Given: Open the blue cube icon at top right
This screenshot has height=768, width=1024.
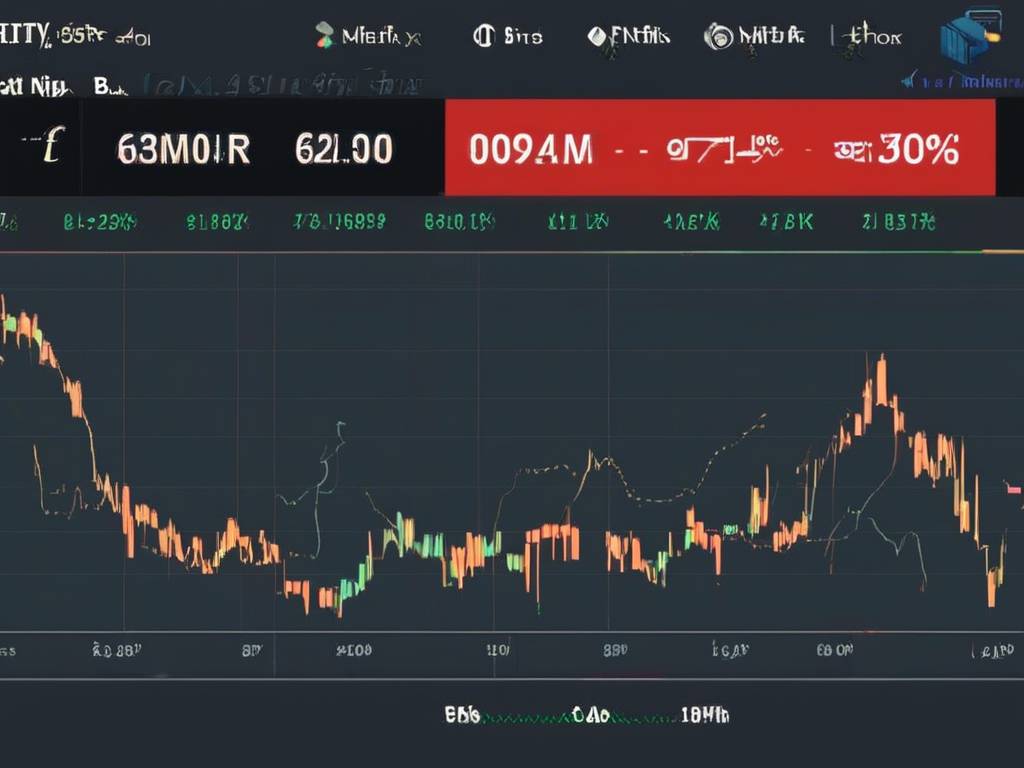Looking at the screenshot, I should (970, 38).
